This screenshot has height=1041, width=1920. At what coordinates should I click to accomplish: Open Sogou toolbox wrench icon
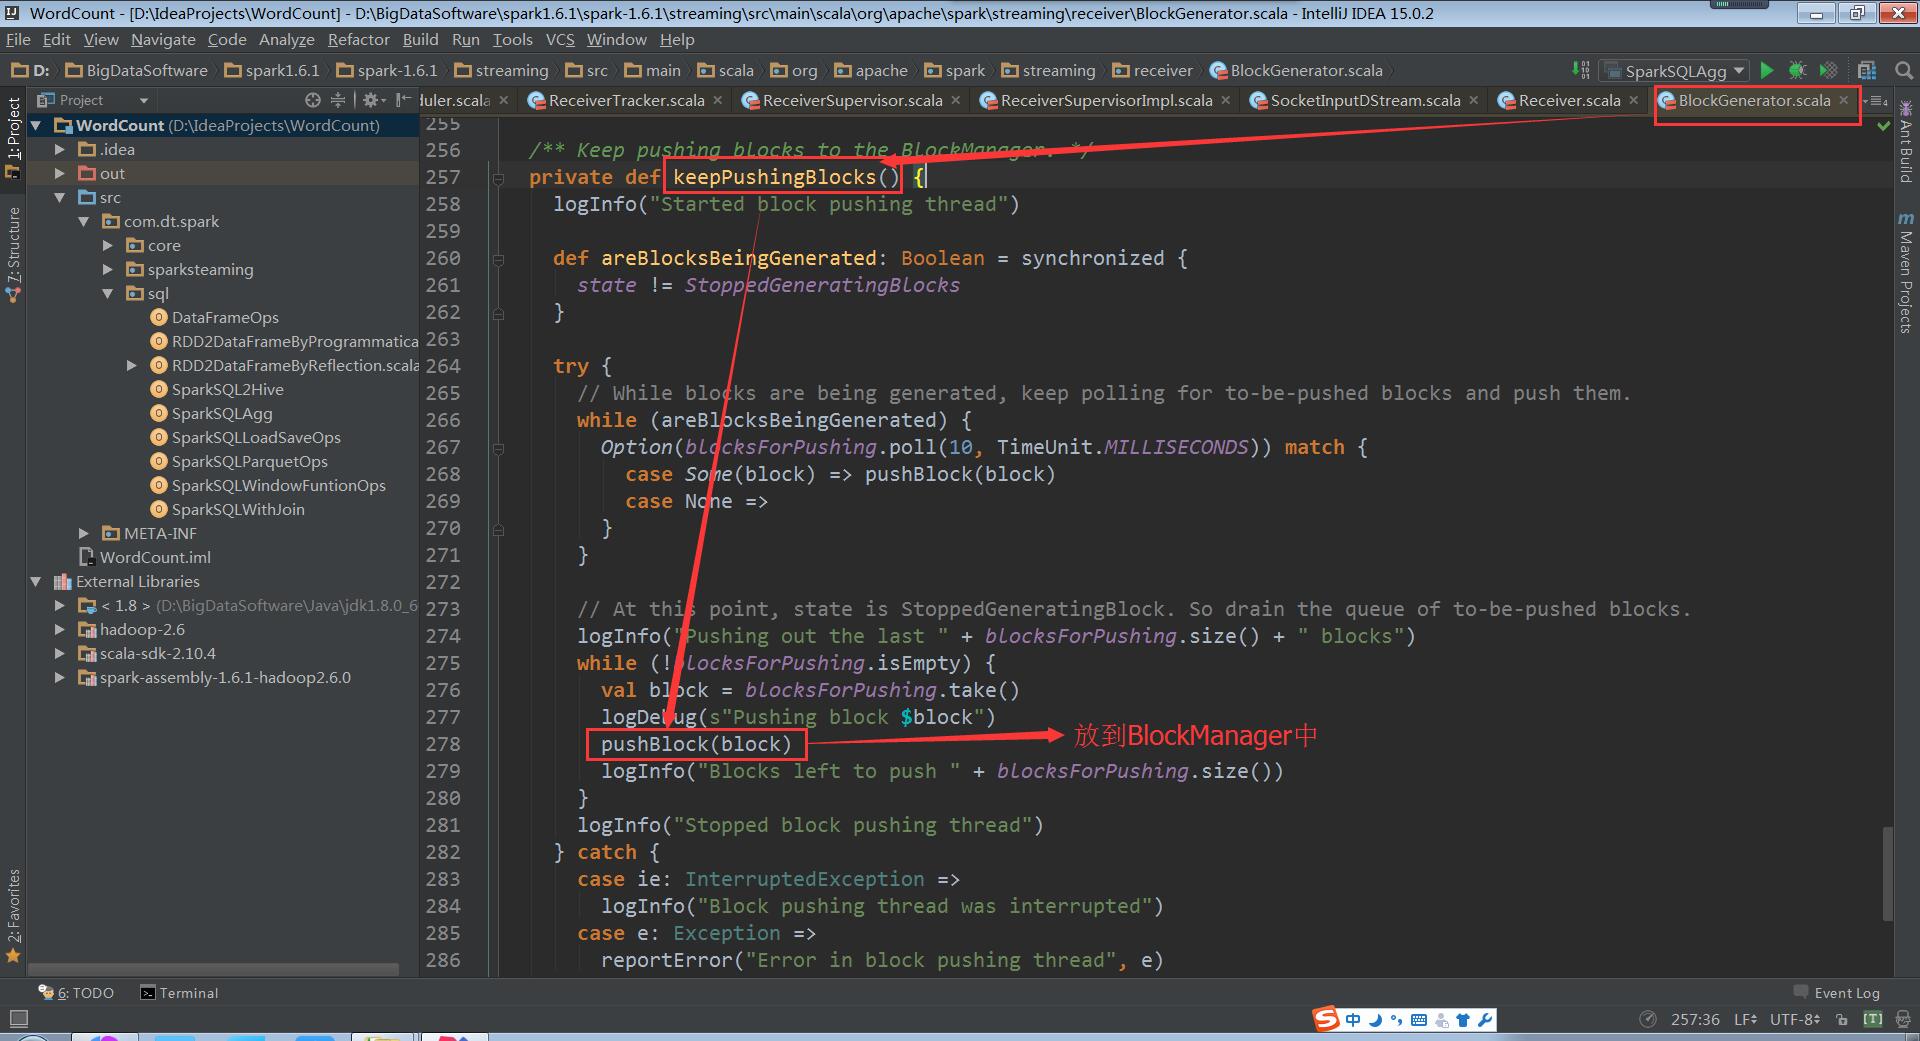coord(1485,1020)
